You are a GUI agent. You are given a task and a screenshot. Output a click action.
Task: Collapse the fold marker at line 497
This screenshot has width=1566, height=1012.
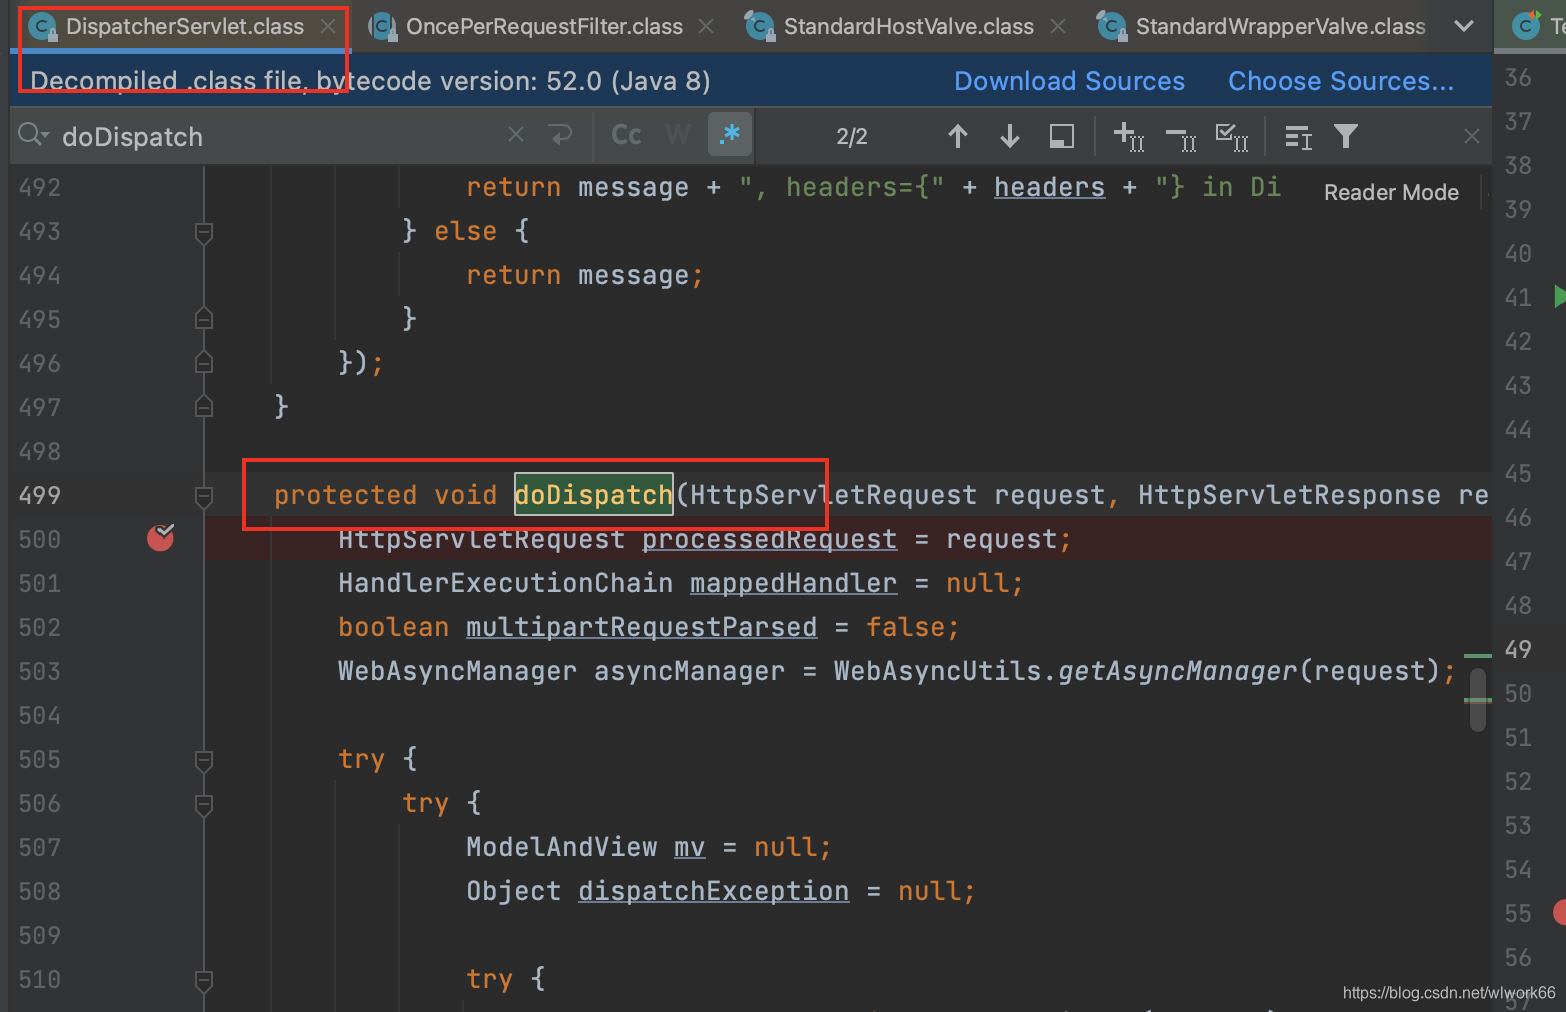click(x=204, y=407)
